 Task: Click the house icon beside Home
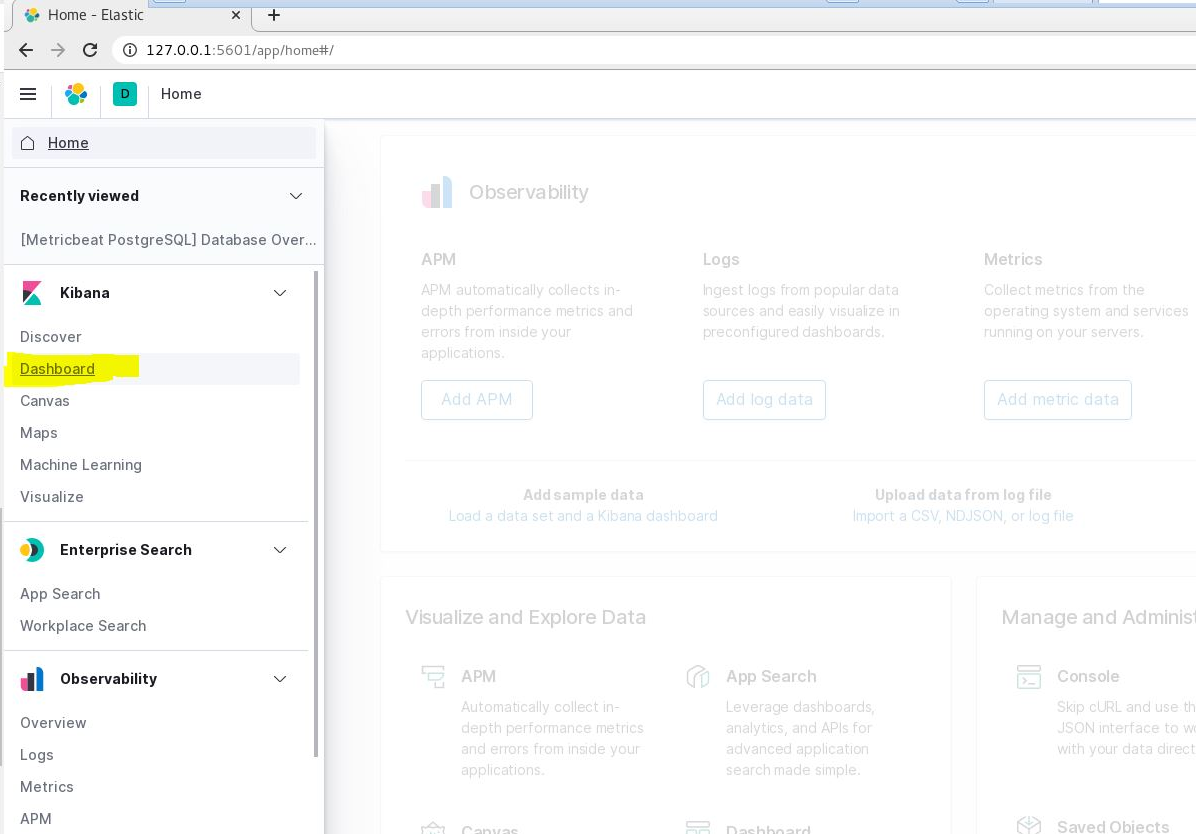[27, 143]
